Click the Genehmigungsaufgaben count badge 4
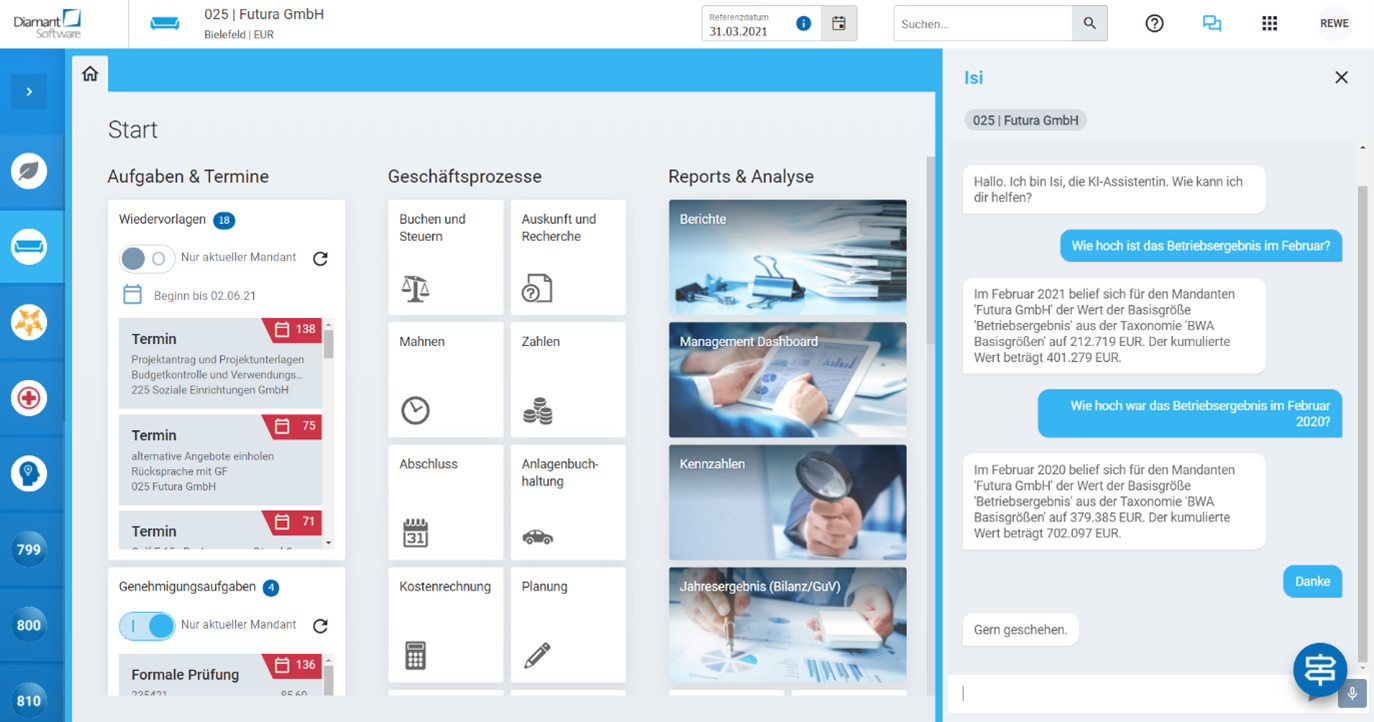Viewport: 1374px width, 722px height. (271, 588)
